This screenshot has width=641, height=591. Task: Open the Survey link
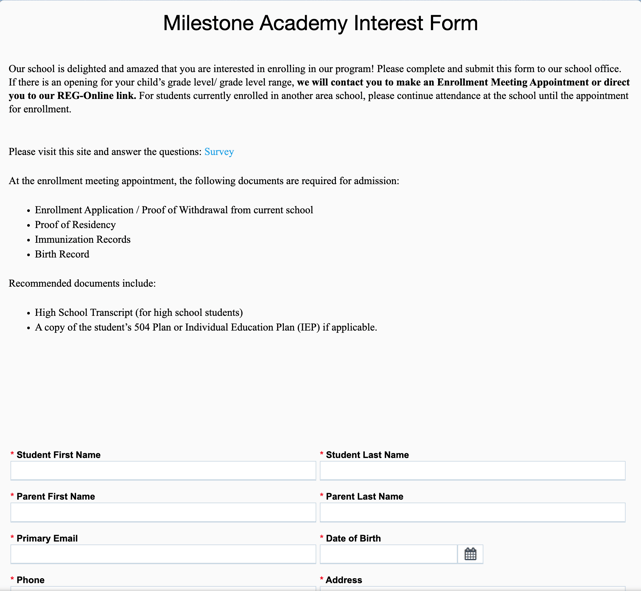[219, 152]
